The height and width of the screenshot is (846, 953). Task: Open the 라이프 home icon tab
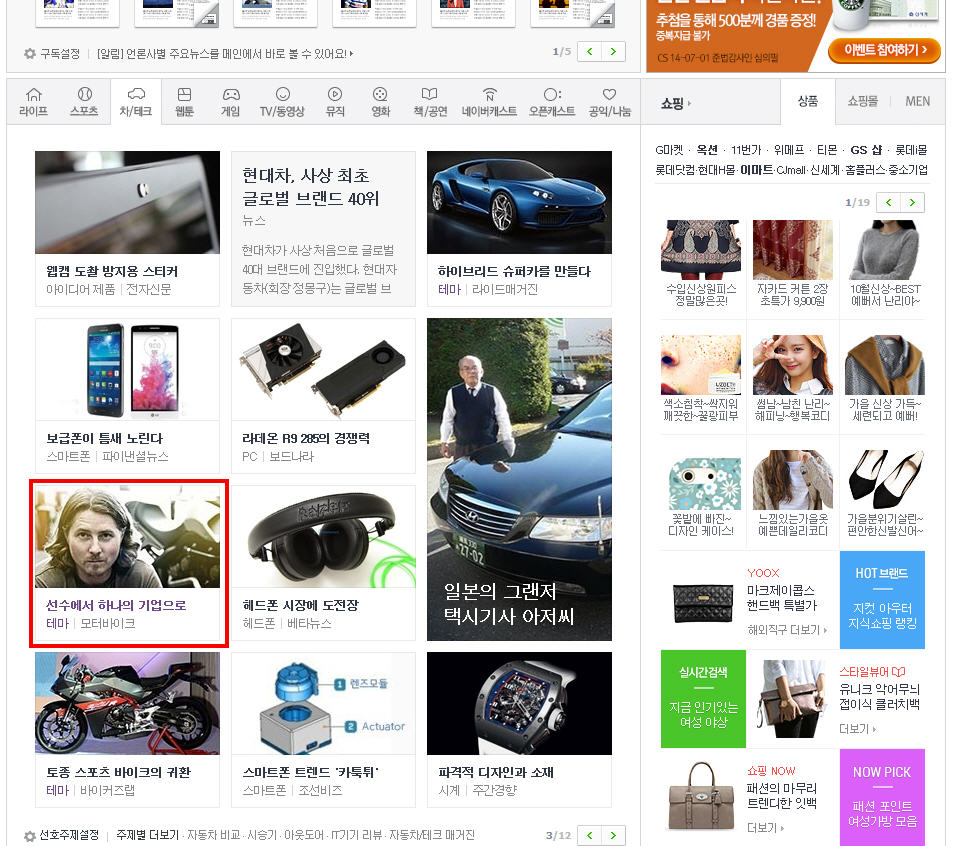coord(33,102)
